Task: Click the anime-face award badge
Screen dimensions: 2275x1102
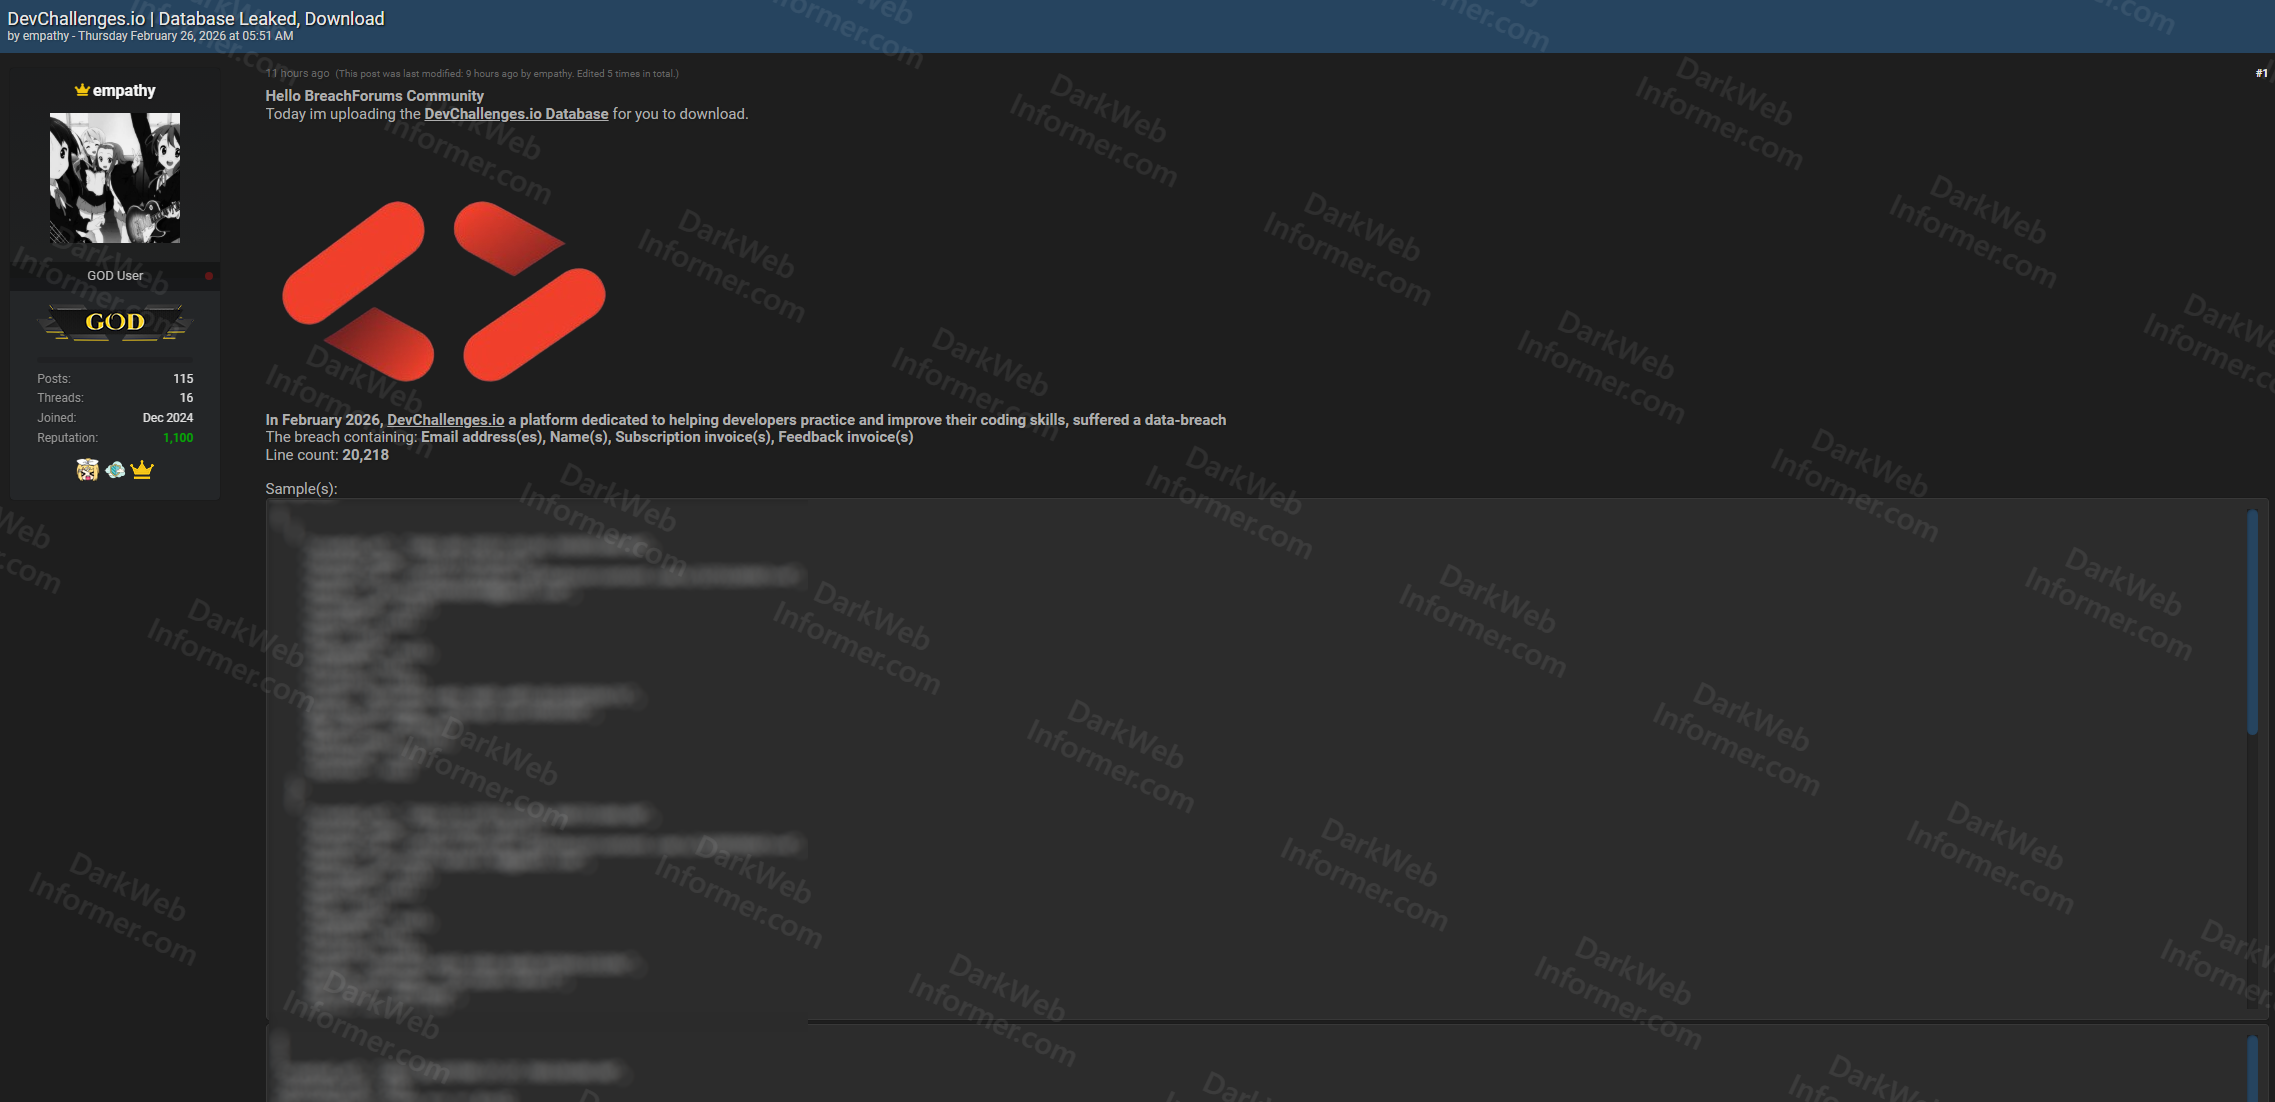Action: pos(88,468)
